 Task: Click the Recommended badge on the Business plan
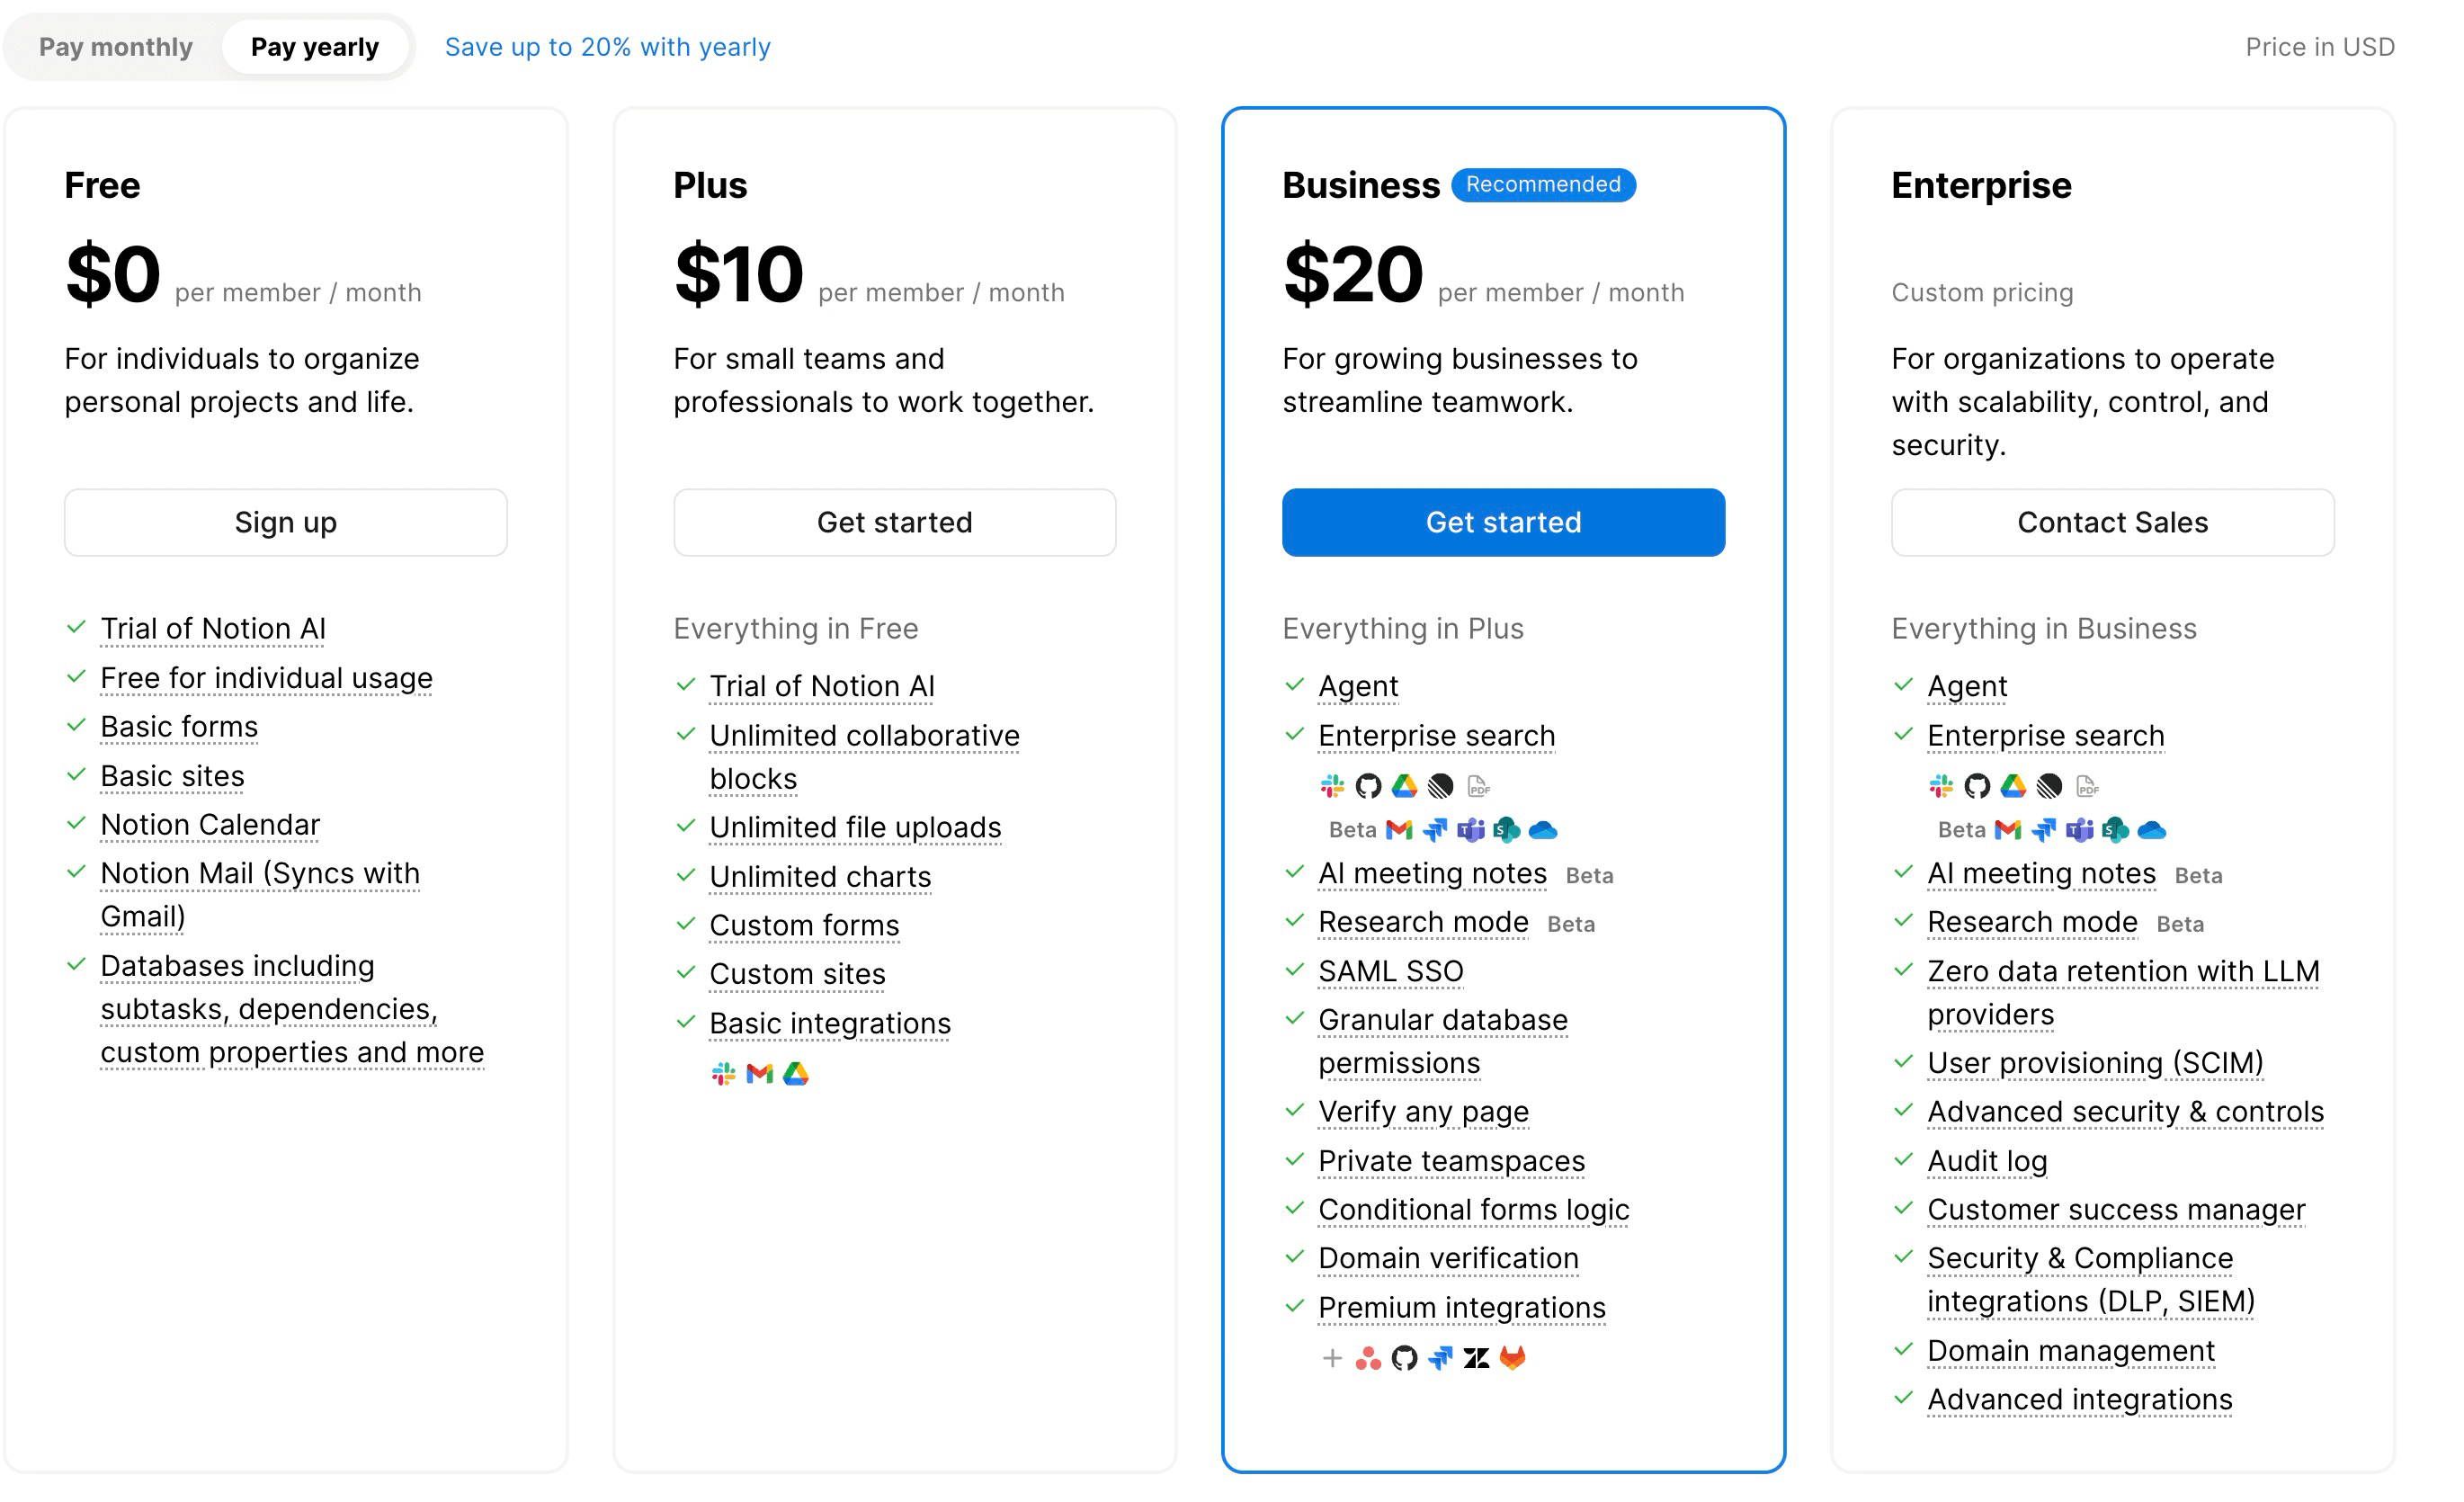1543,185
